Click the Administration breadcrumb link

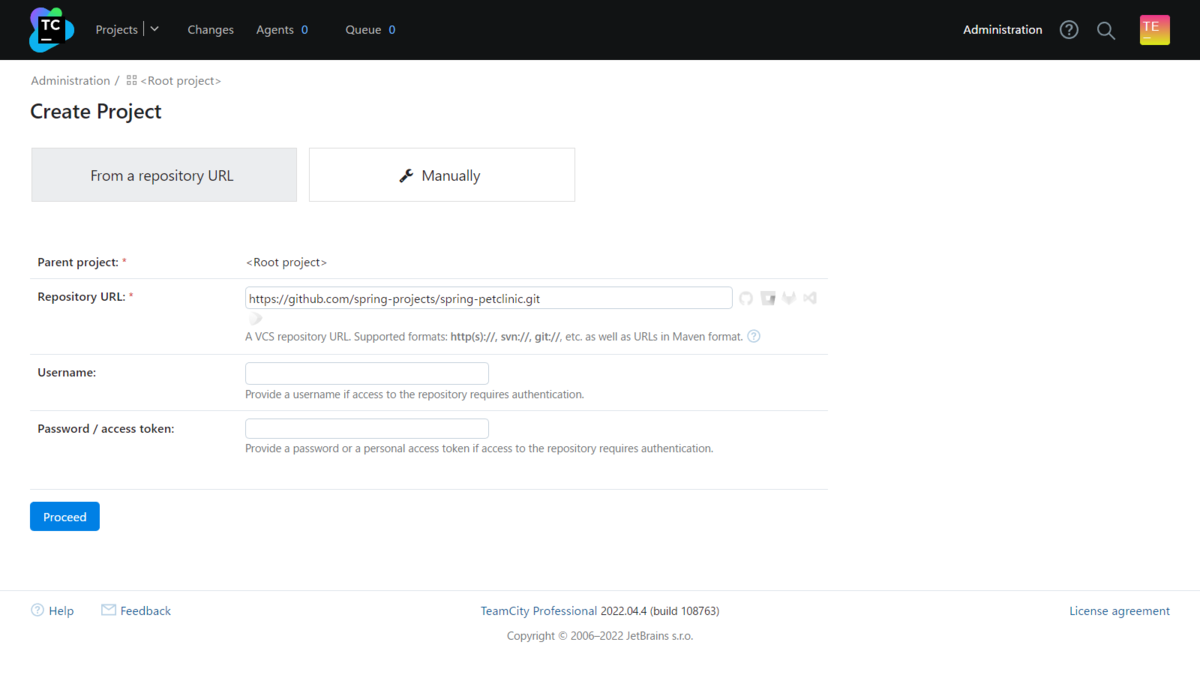70,81
